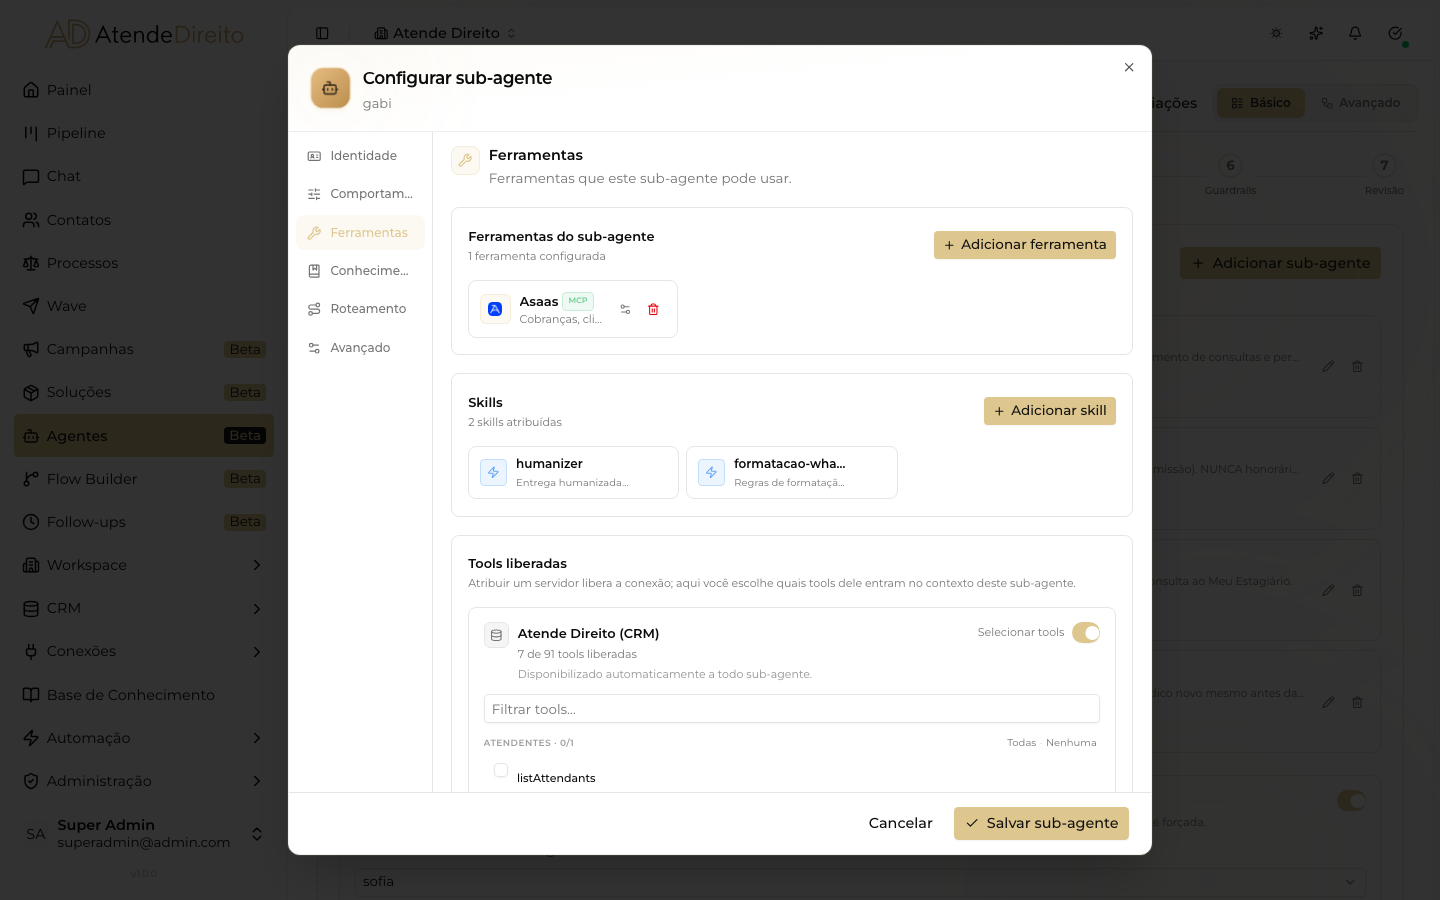The width and height of the screenshot is (1440, 900).
Task: Select Todas for Atendentes tools
Action: (1021, 743)
